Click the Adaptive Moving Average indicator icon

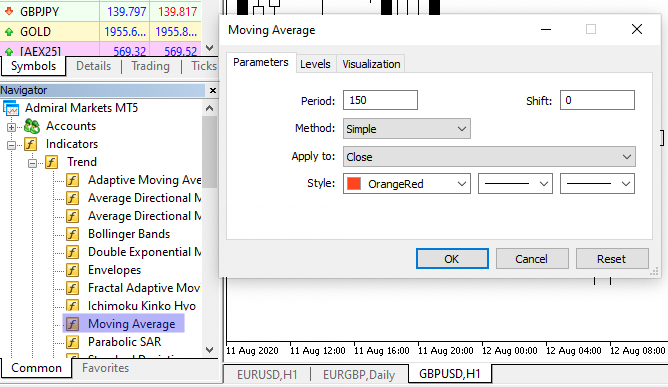click(72, 180)
